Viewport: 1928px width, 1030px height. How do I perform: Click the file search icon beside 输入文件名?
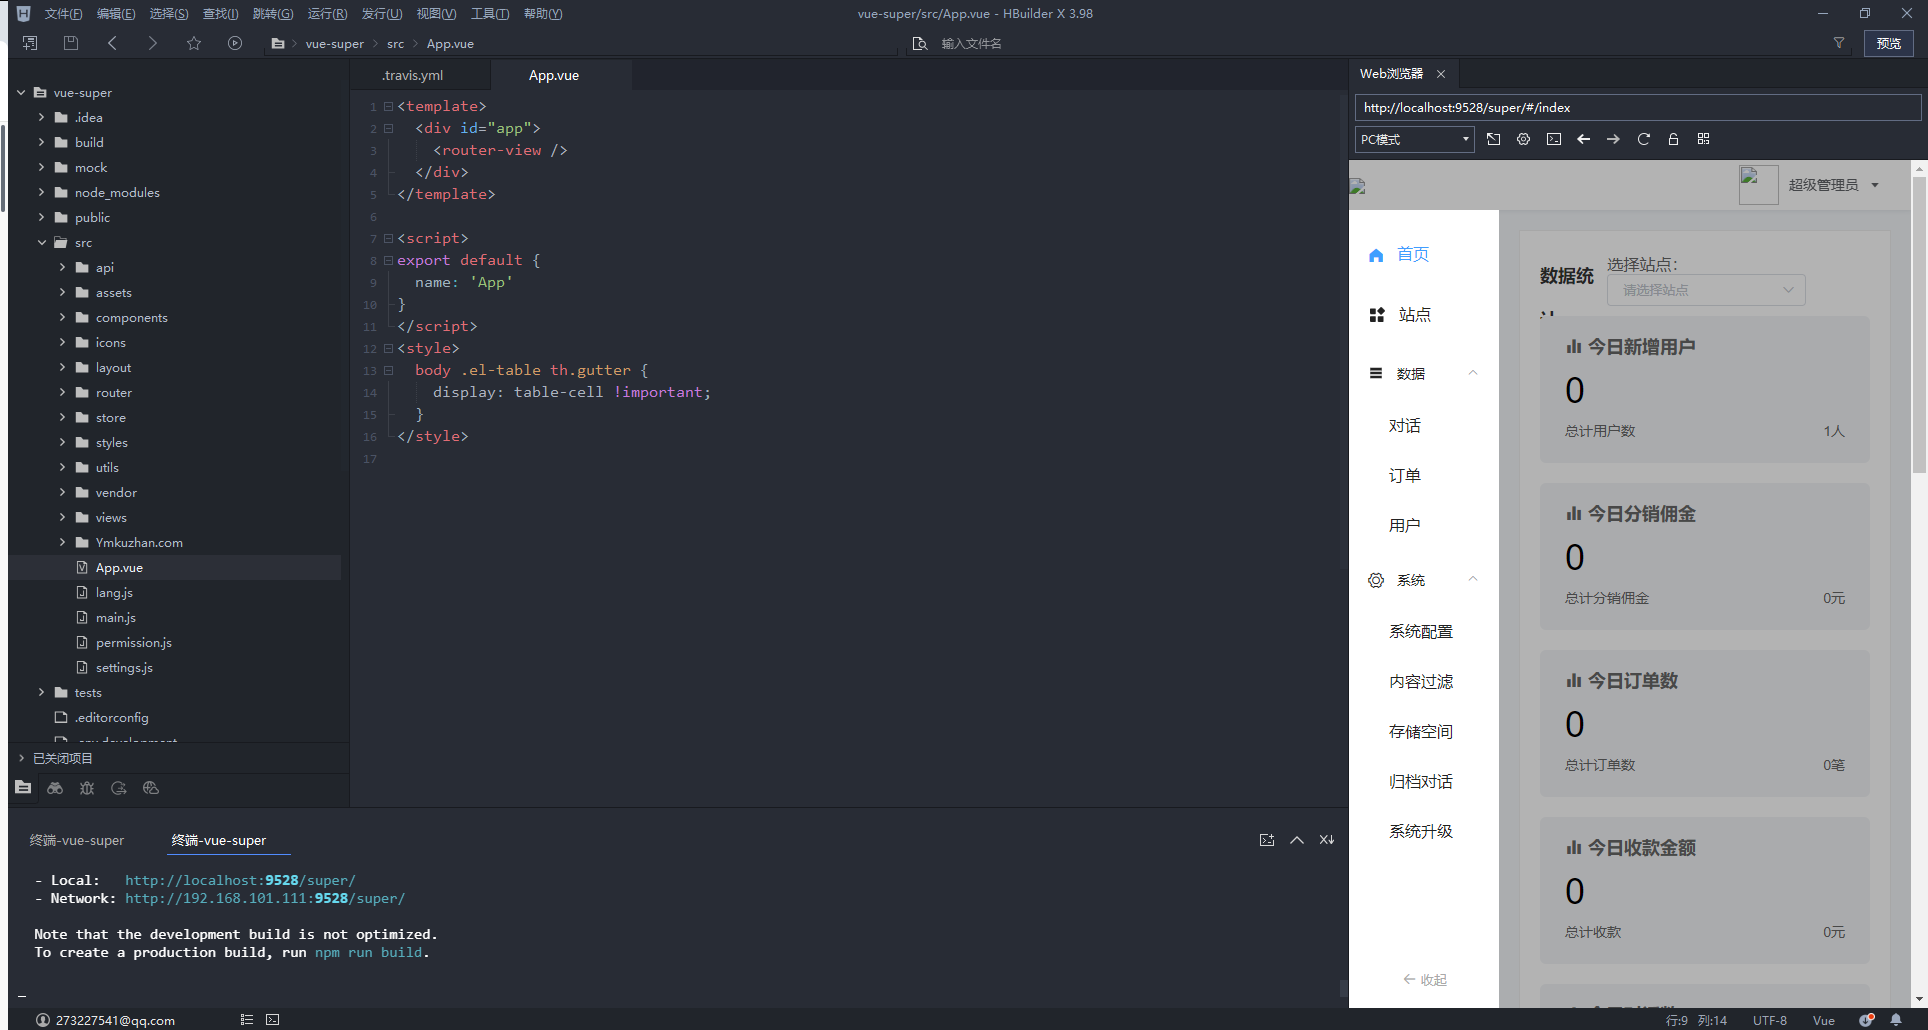920,43
